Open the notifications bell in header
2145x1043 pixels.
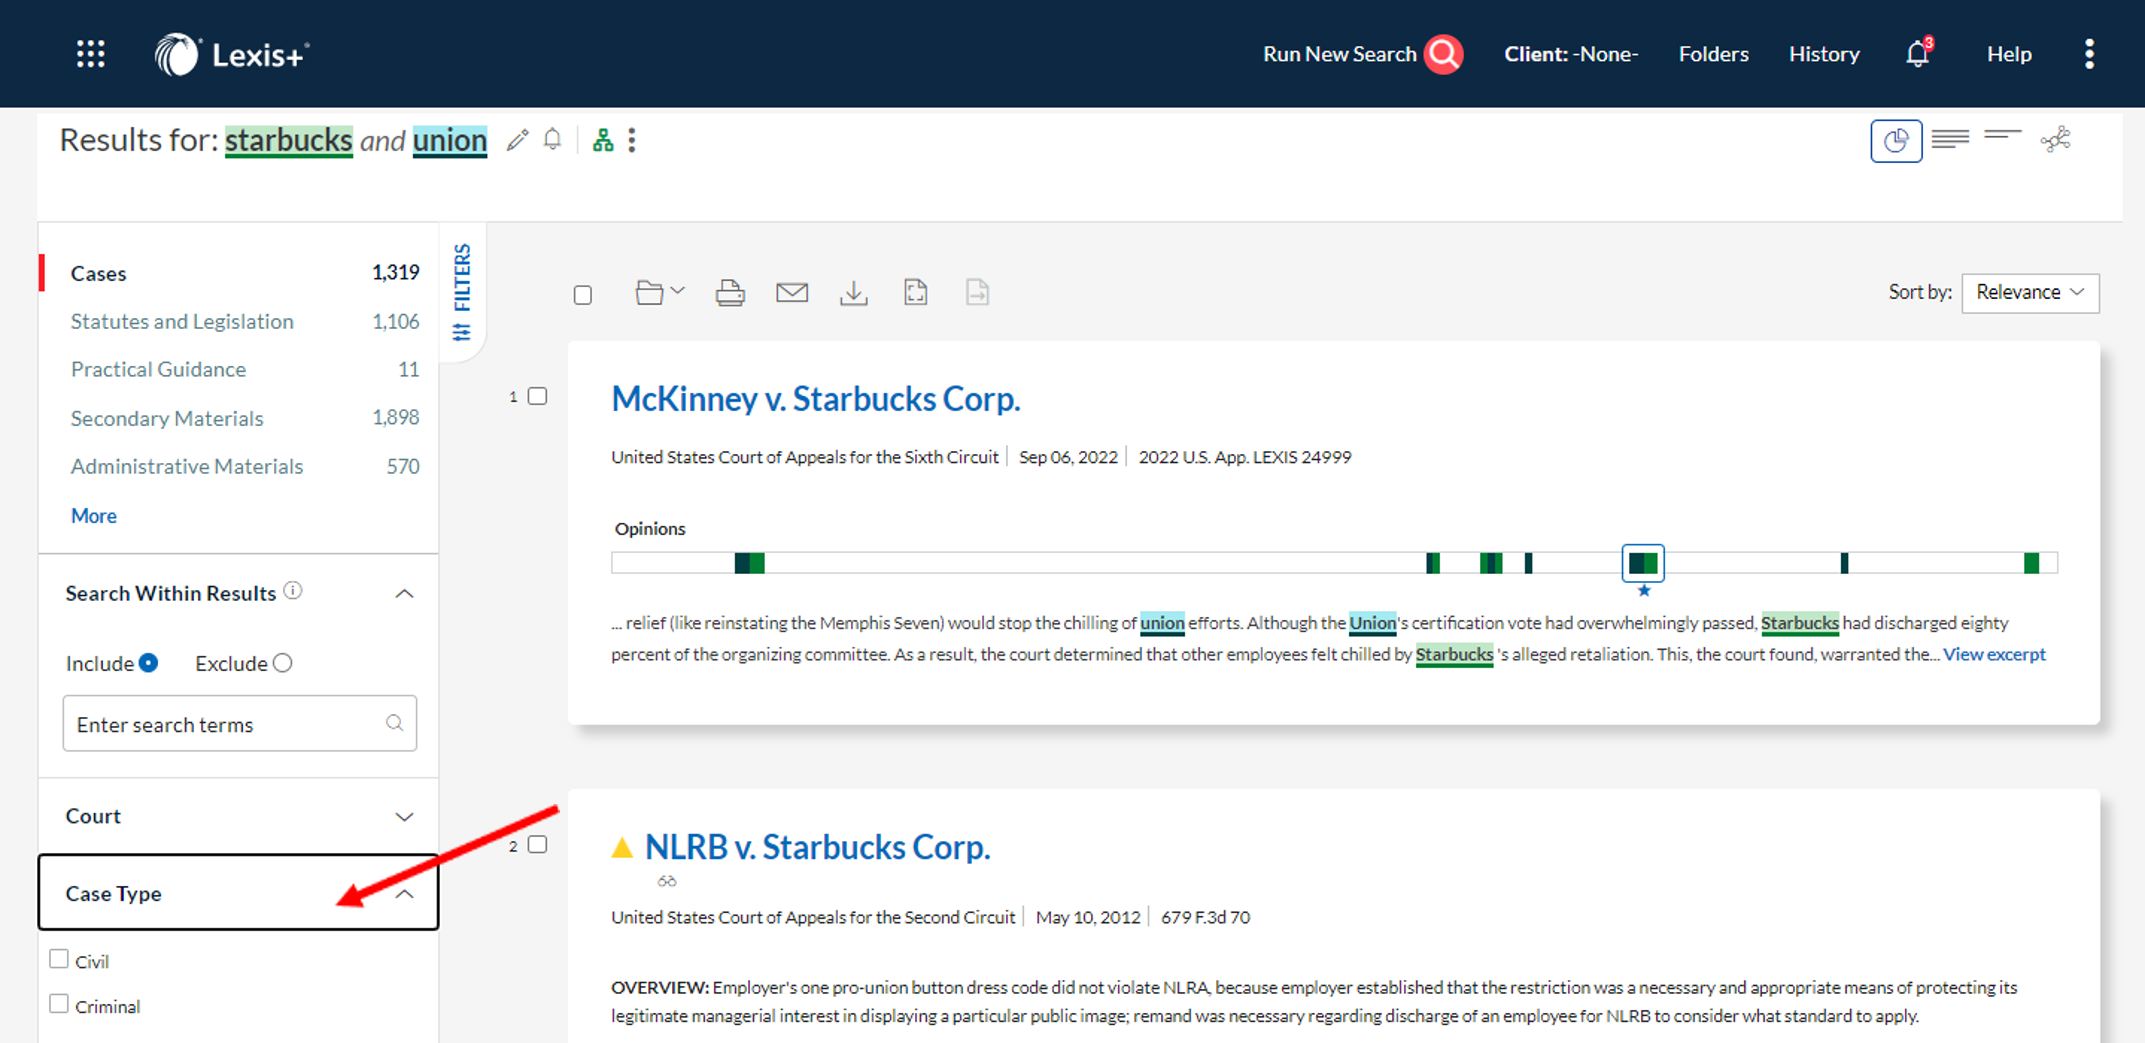click(x=1918, y=53)
